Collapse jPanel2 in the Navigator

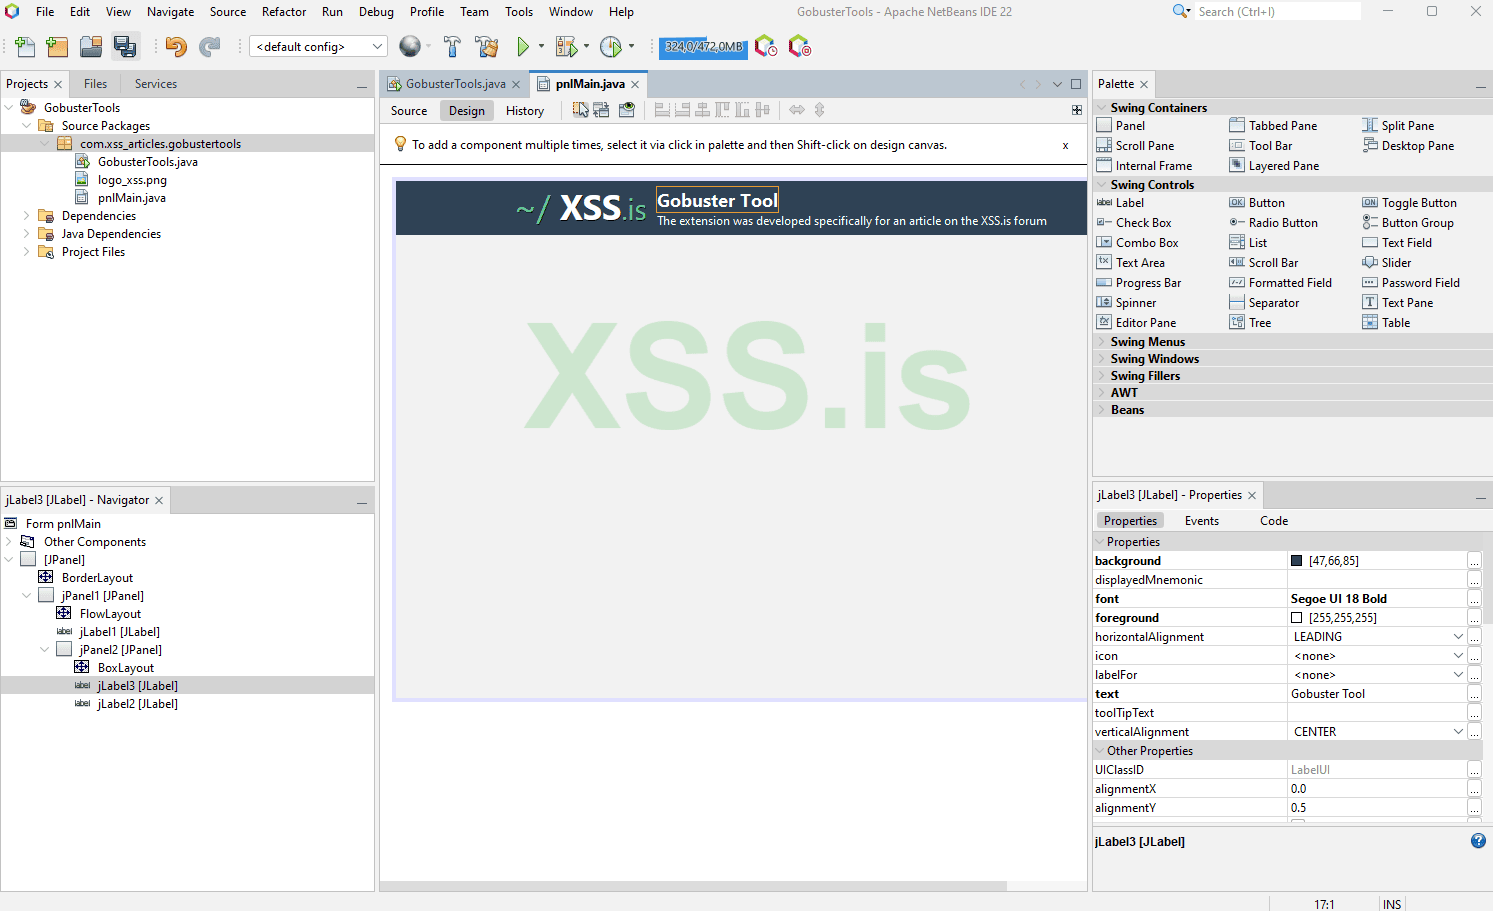pyautogui.click(x=45, y=650)
